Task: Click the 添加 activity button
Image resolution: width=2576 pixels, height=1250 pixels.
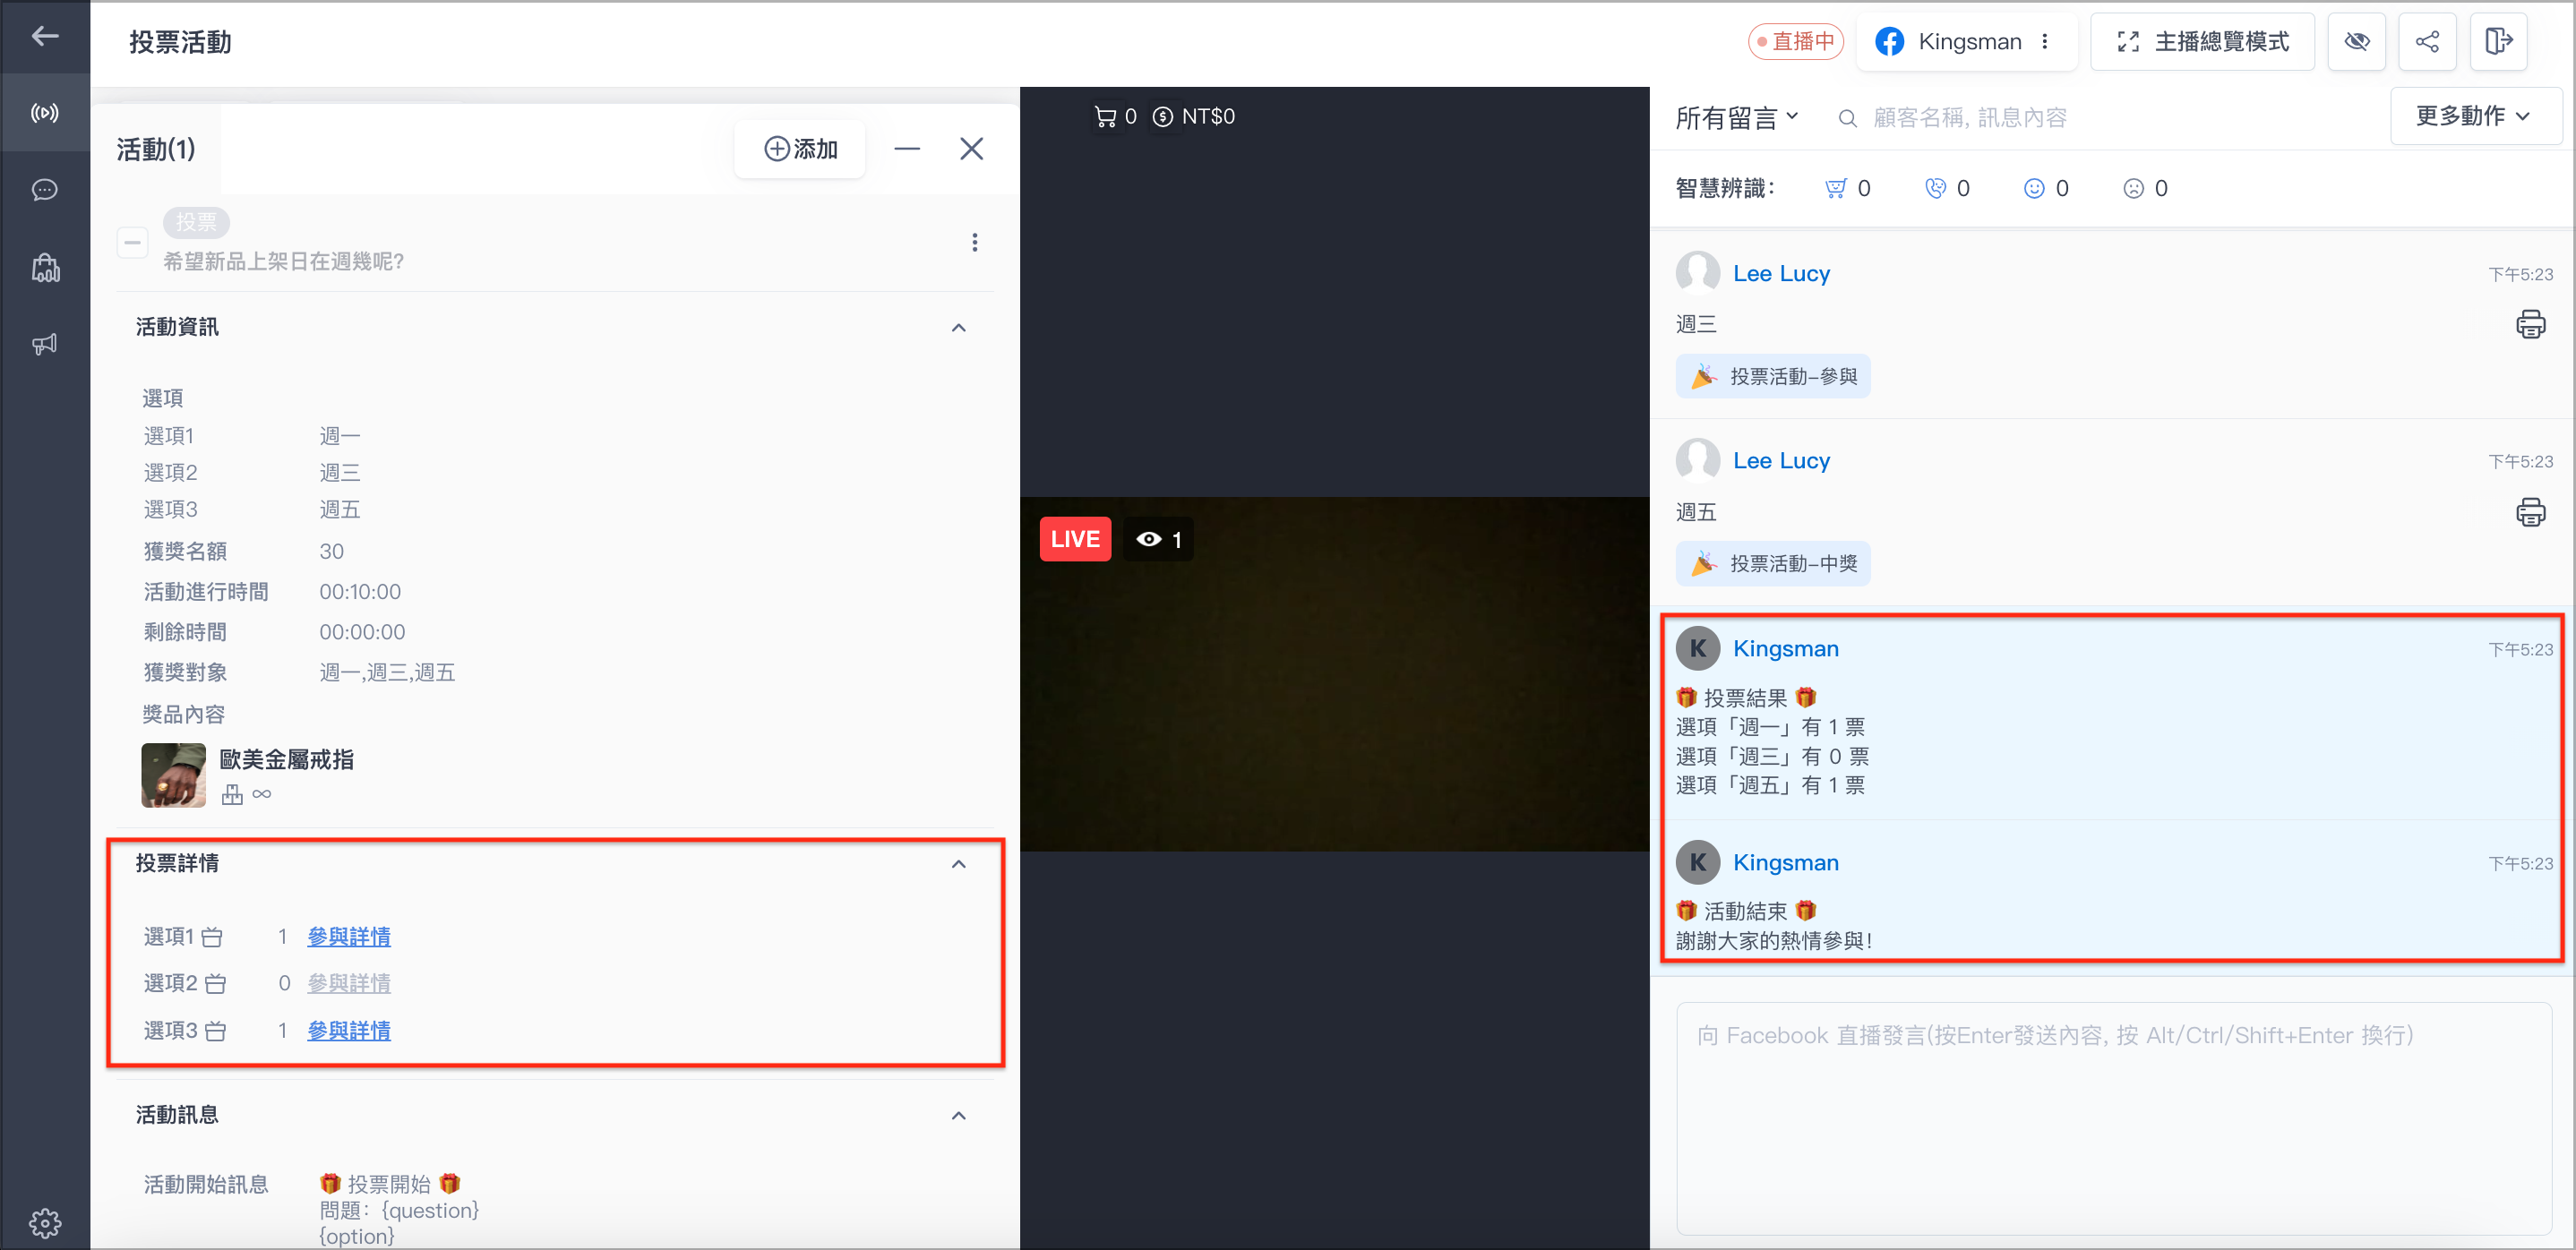Action: tap(800, 149)
